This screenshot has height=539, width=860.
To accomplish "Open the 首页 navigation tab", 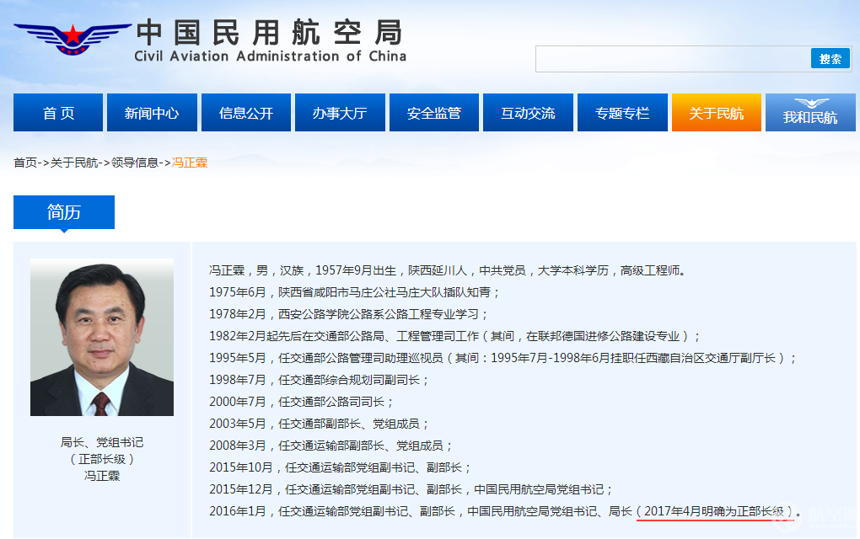I will click(x=58, y=113).
